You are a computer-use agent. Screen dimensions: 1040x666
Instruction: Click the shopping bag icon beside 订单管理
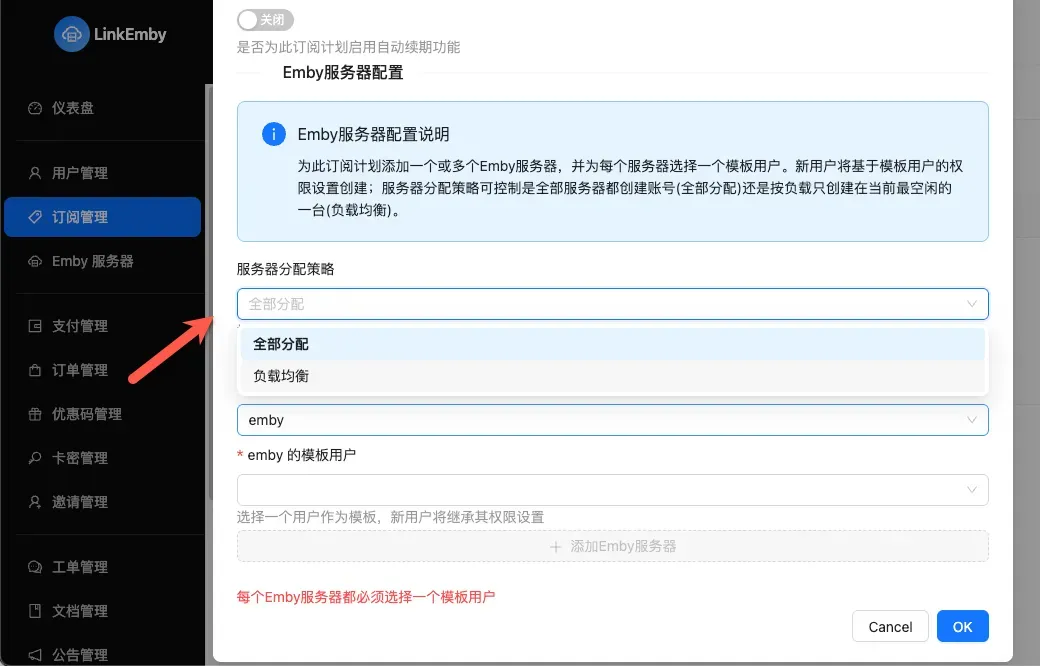(35, 370)
